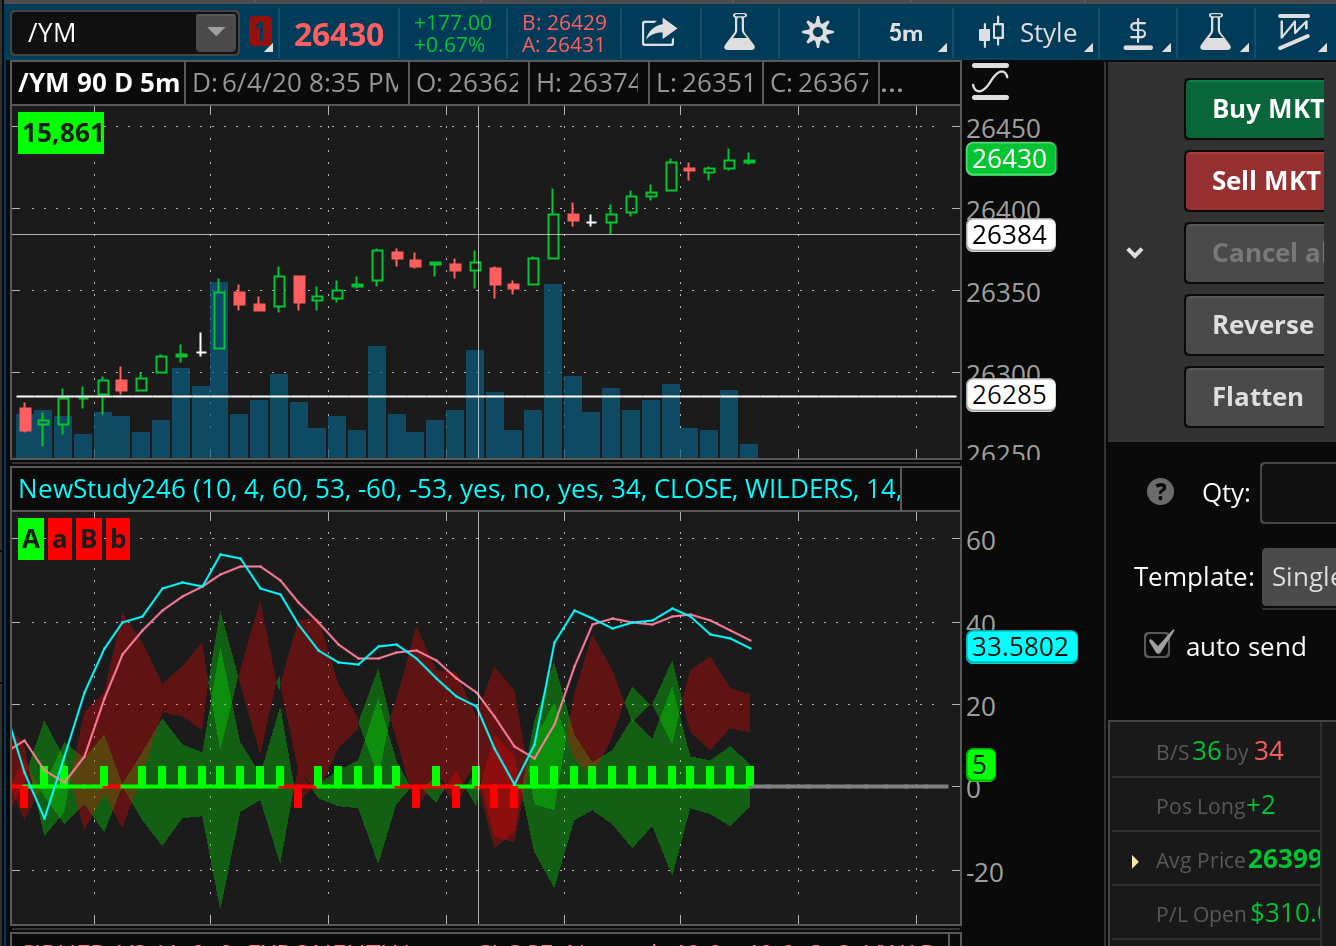Click the Avg Price 26399 value
1336x946 pixels.
1285,859
